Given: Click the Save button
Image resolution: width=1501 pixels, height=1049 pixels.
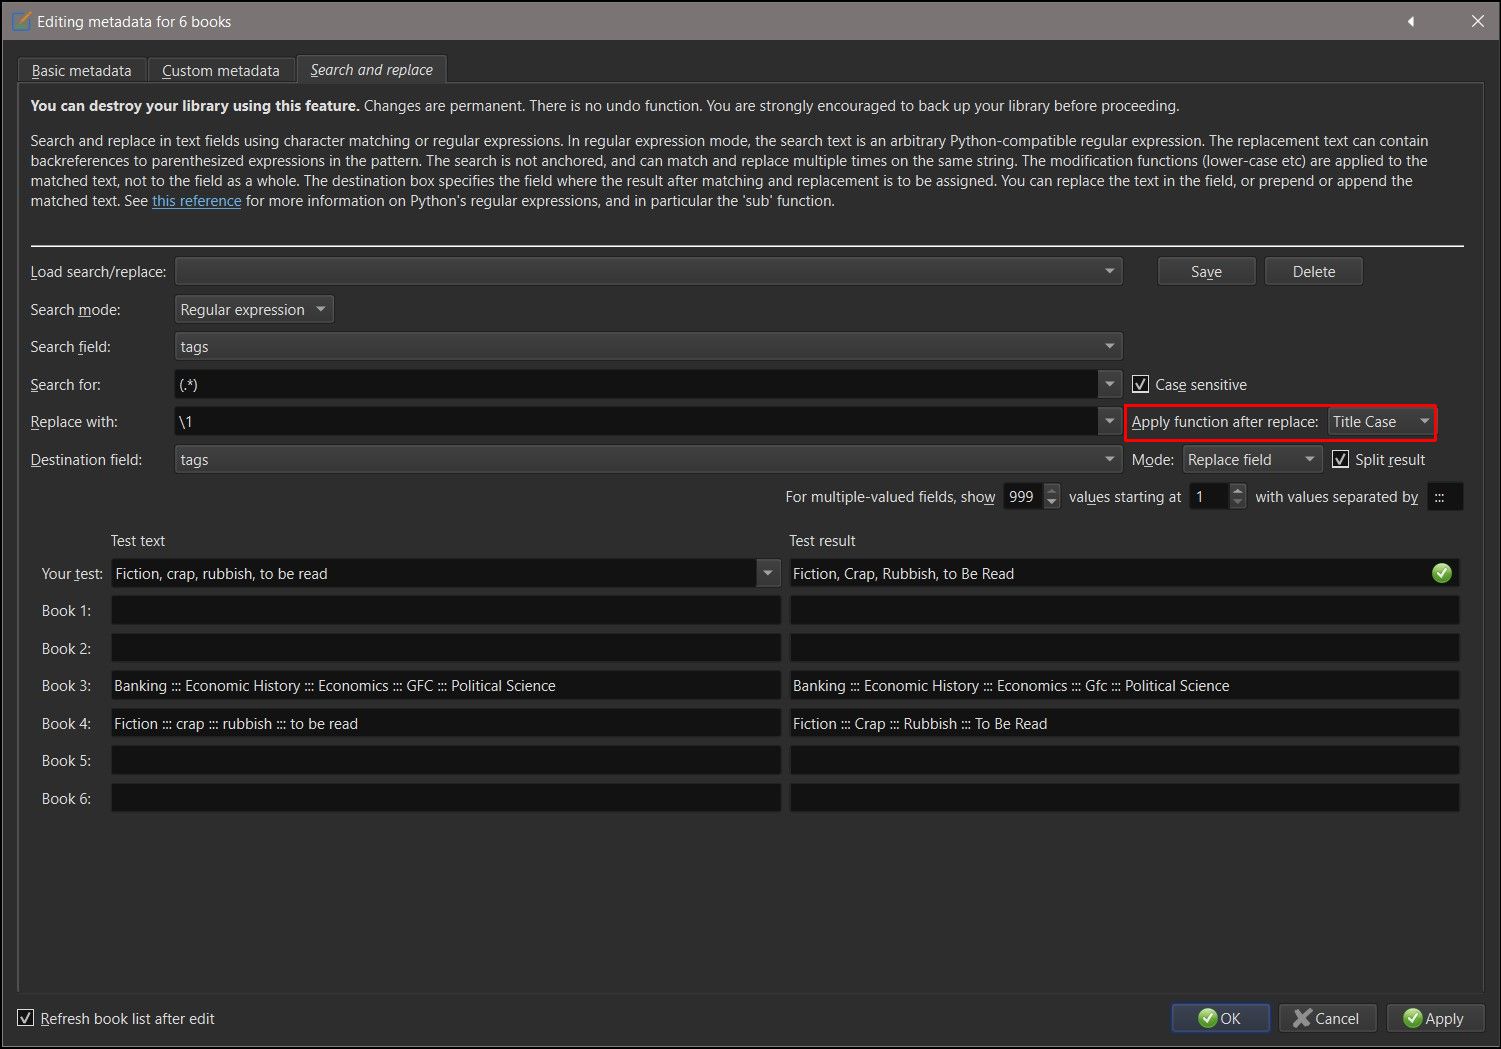Looking at the screenshot, I should 1206,271.
